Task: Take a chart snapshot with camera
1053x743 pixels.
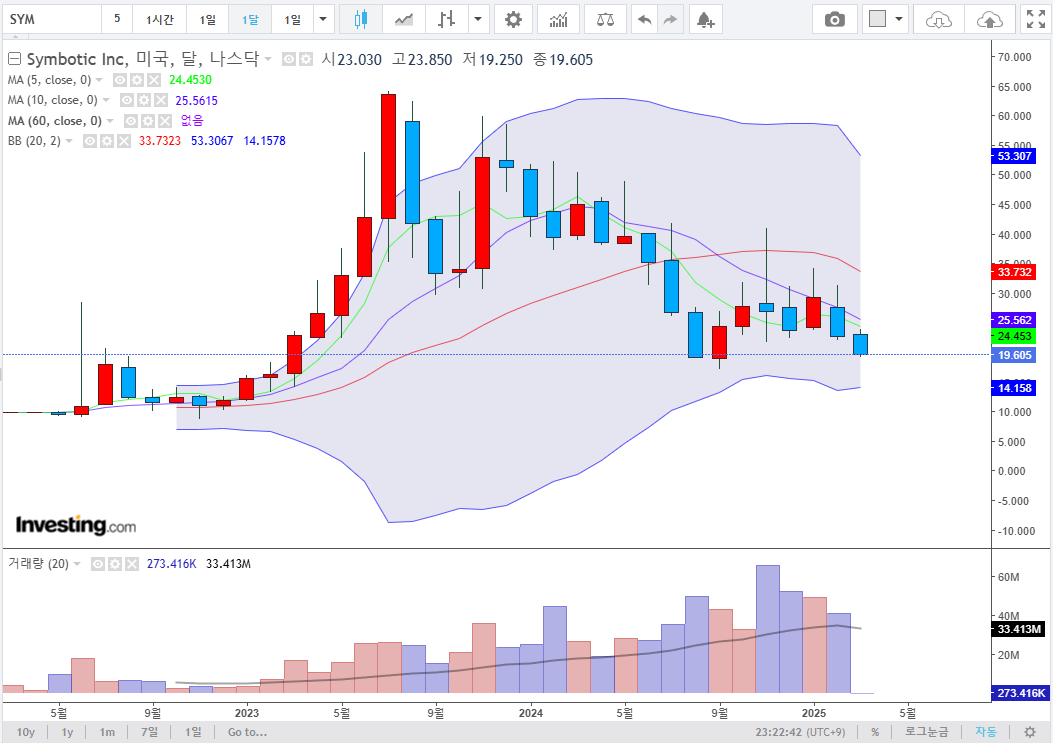Action: 835,19
